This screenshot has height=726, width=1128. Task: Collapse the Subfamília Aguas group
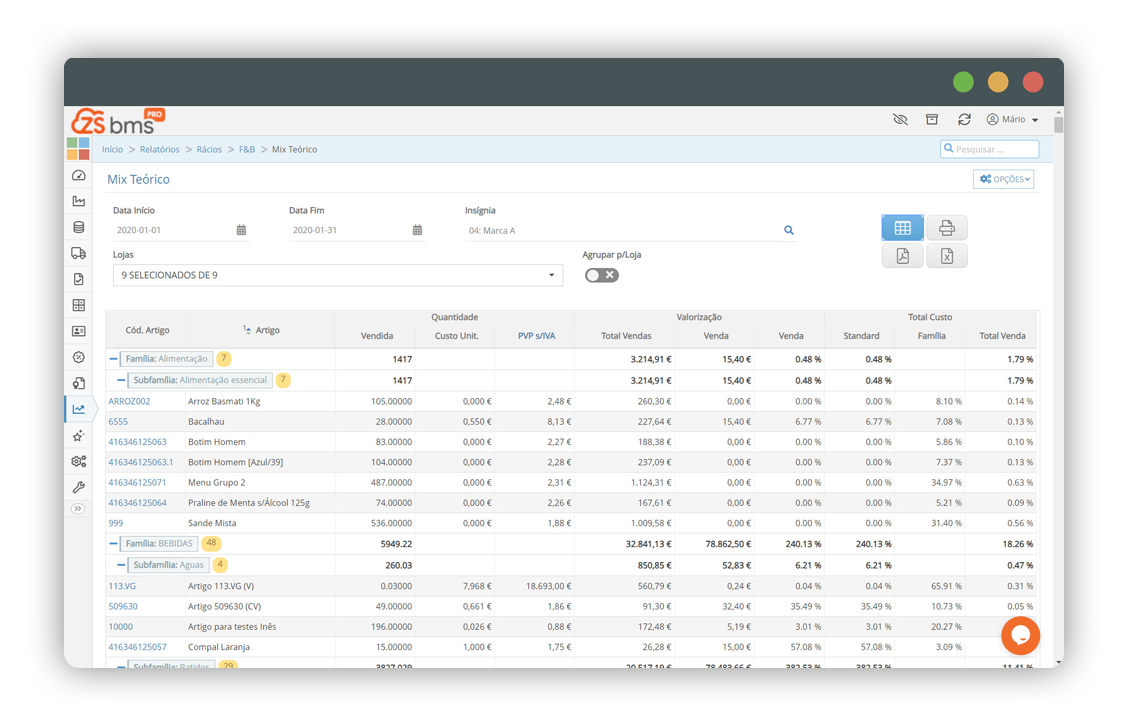(x=121, y=565)
